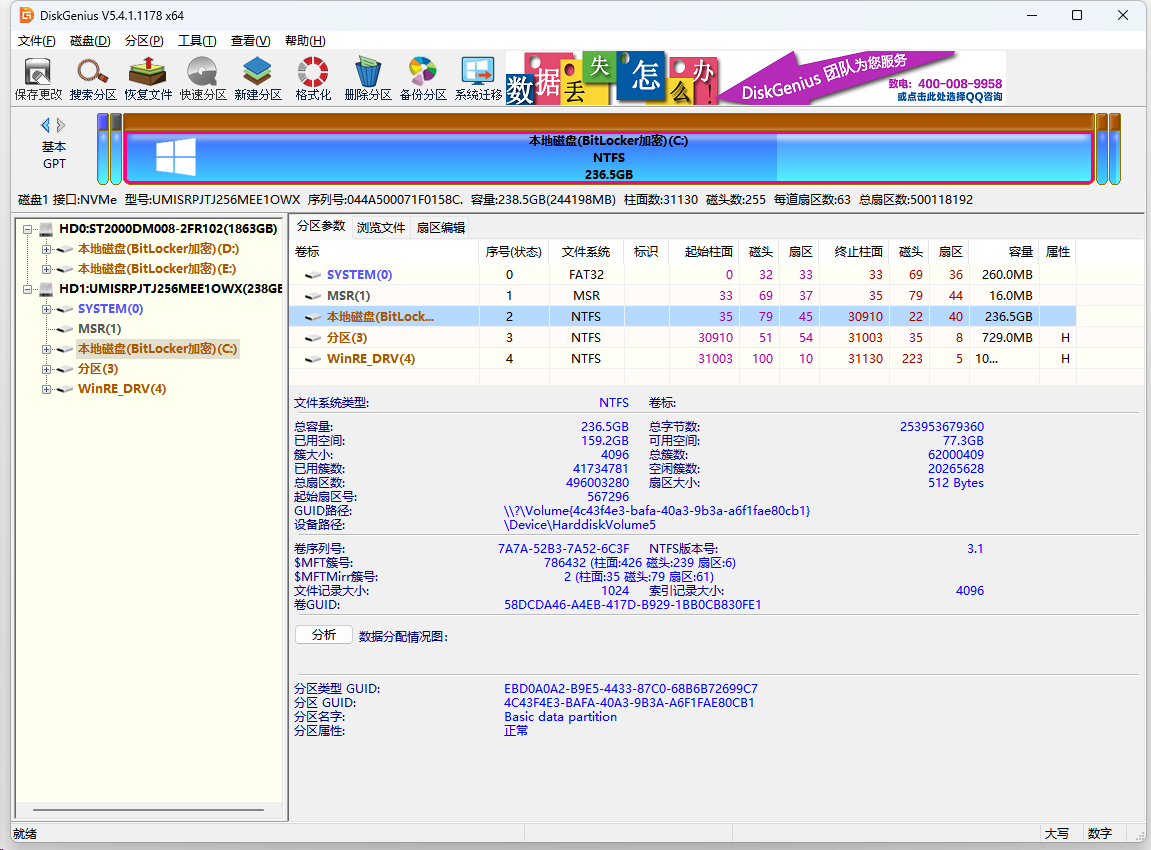The width and height of the screenshot is (1151, 850).
Task: Click the DiskGenius team service banner ad
Action: point(862,77)
